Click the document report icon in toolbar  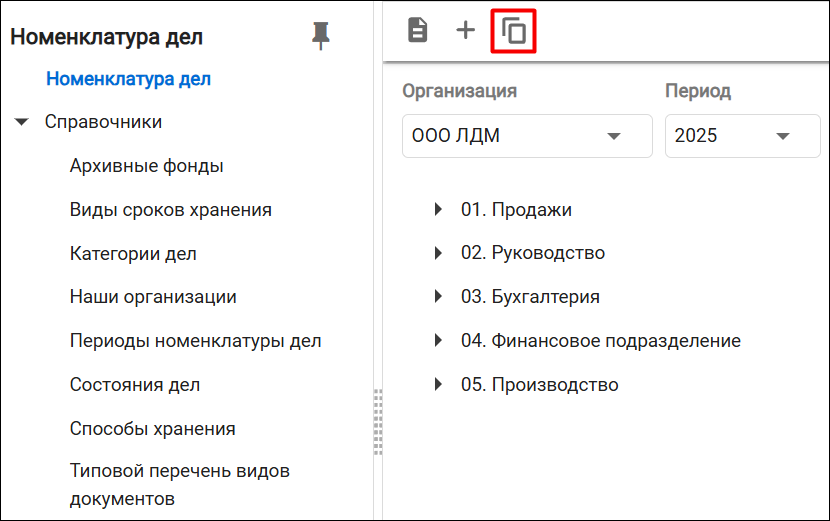pos(418,30)
